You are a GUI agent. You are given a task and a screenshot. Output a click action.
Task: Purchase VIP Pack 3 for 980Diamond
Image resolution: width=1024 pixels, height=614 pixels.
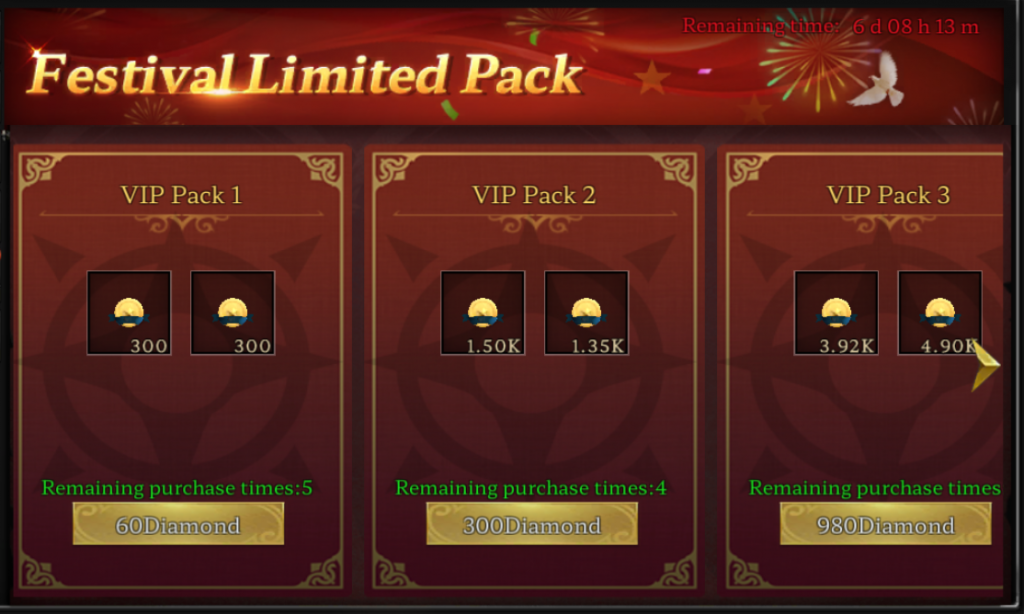(886, 524)
